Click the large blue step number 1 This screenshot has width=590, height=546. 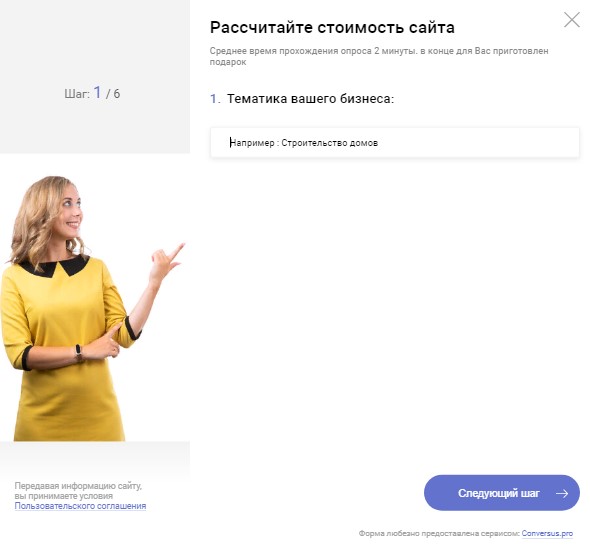(x=97, y=92)
